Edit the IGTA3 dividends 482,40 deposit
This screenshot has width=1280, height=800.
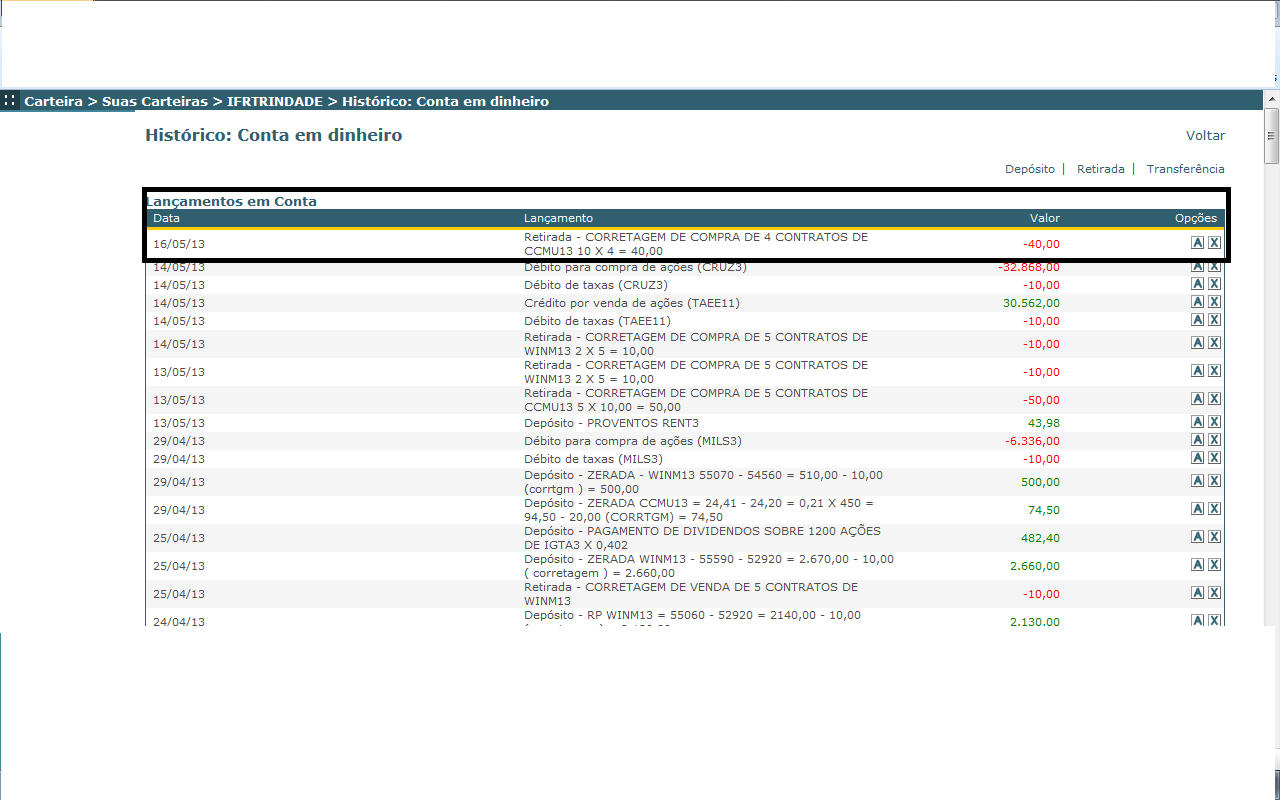click(x=1197, y=537)
